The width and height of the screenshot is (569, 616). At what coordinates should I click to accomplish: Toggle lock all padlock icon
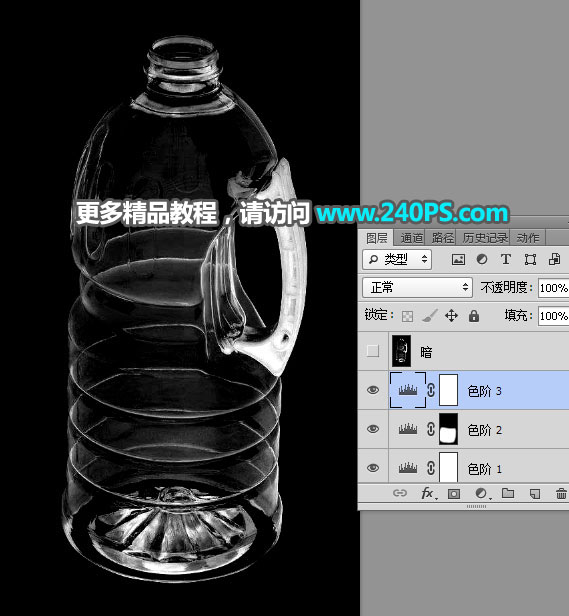tap(474, 315)
